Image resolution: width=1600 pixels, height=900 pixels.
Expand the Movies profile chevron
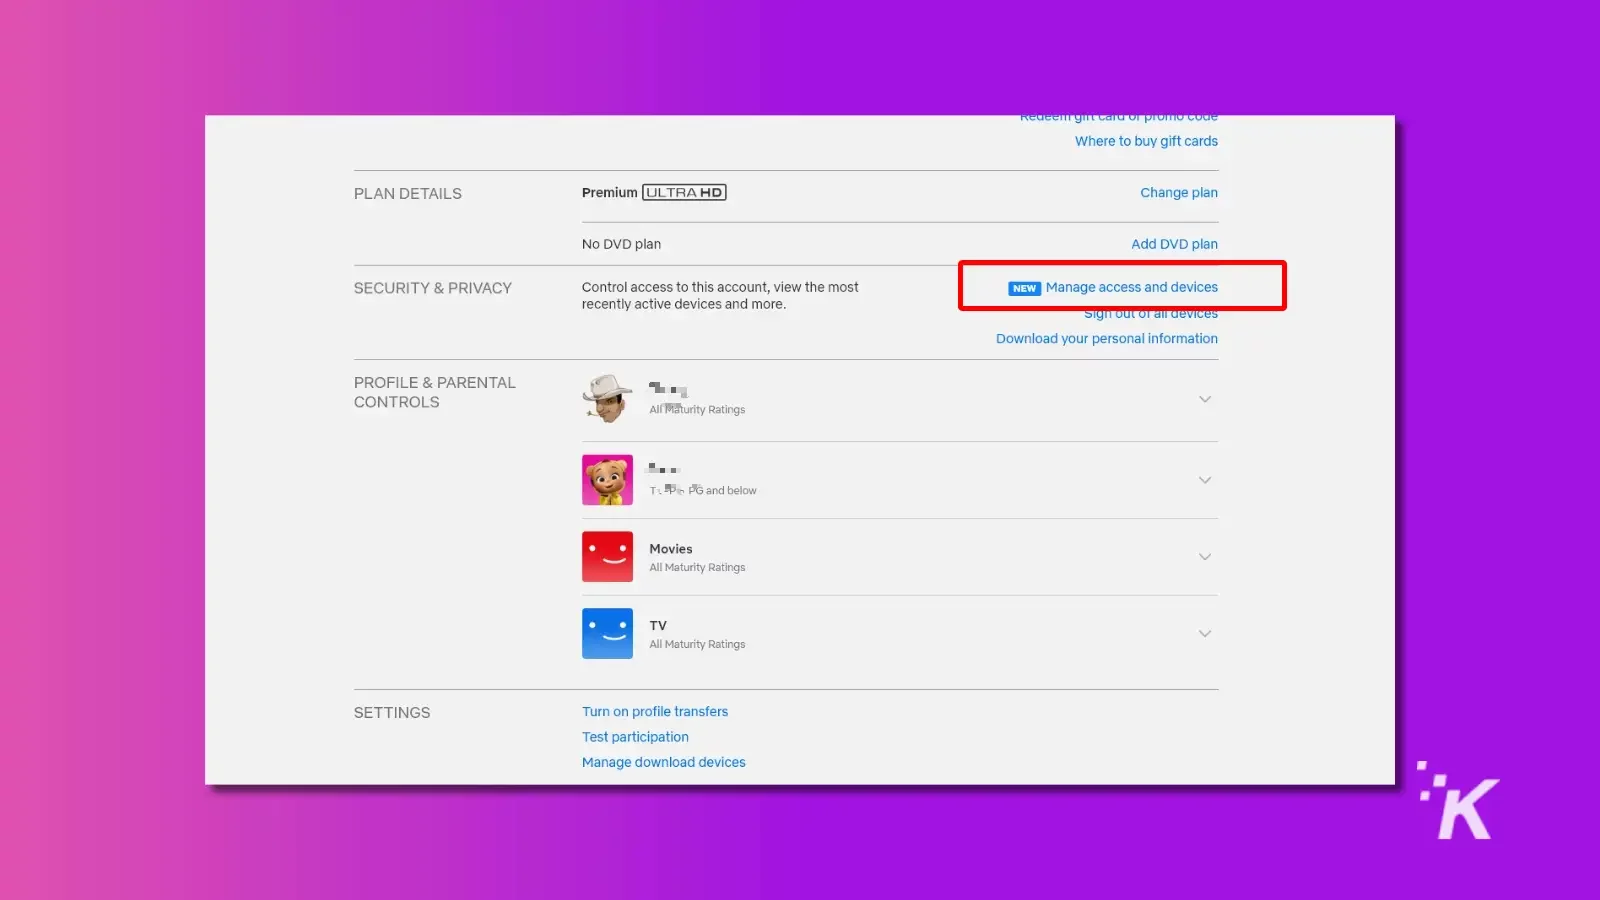point(1205,557)
